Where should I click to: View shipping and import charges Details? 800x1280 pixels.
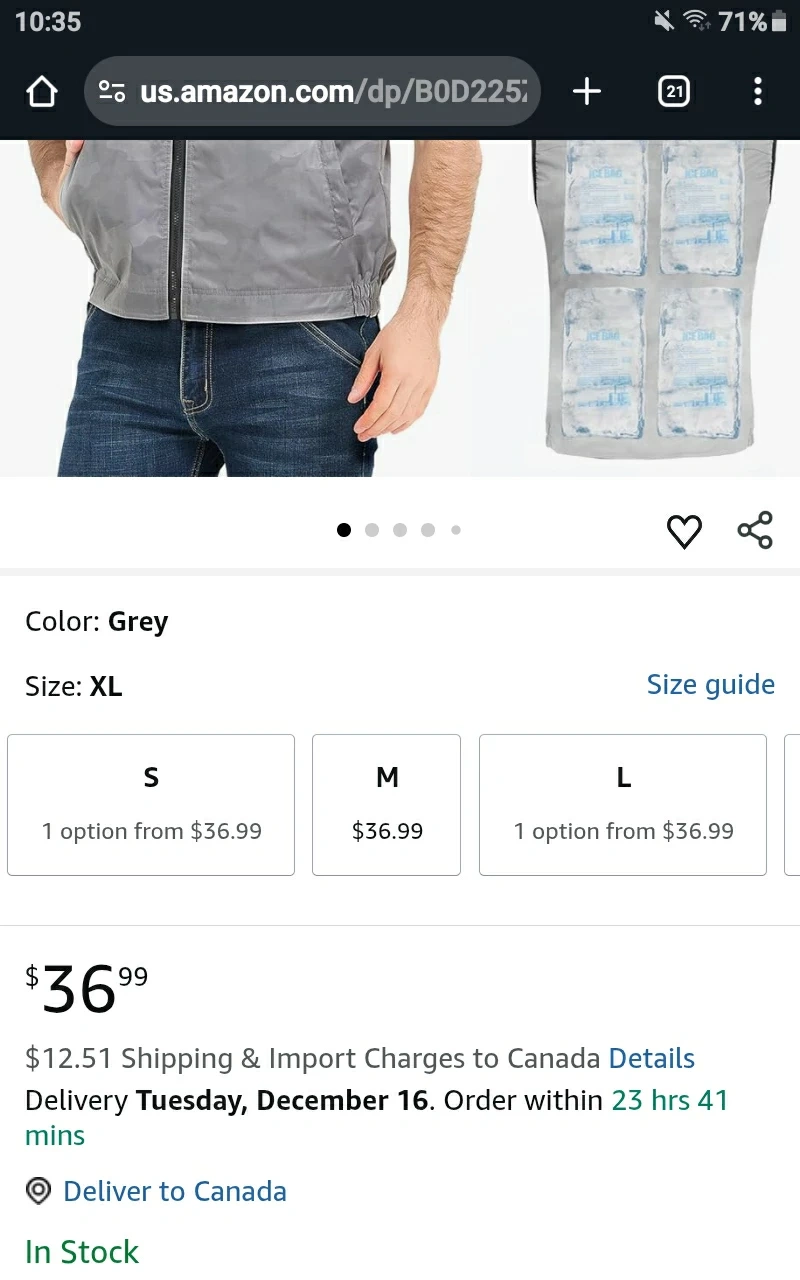pos(651,1058)
